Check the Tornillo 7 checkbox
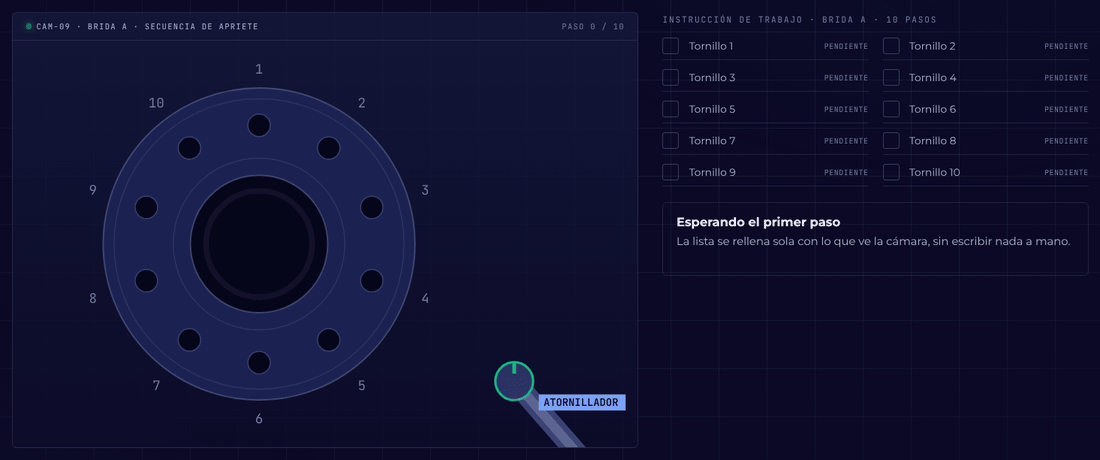The height and width of the screenshot is (460, 1100). pos(671,141)
